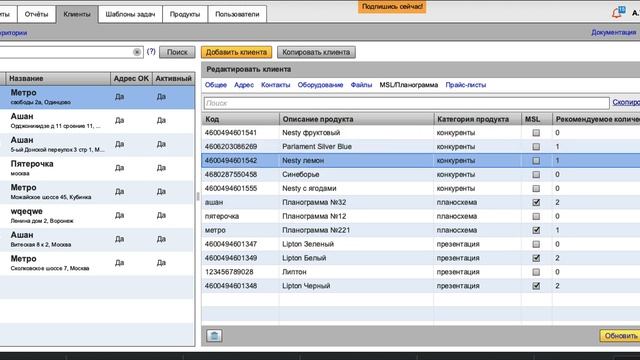Select client Метро Можайское шоссе 45, Кубинка
The width and height of the screenshot is (640, 360).
tap(97, 192)
